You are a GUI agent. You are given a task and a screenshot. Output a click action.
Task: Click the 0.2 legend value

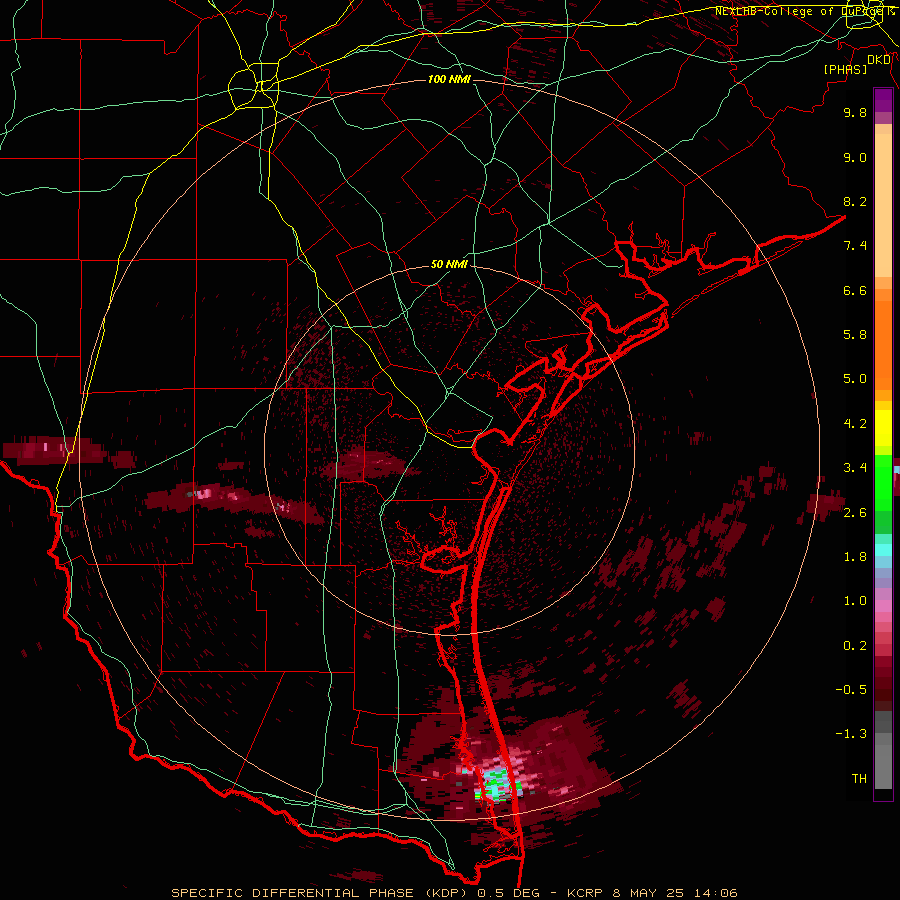coord(855,646)
